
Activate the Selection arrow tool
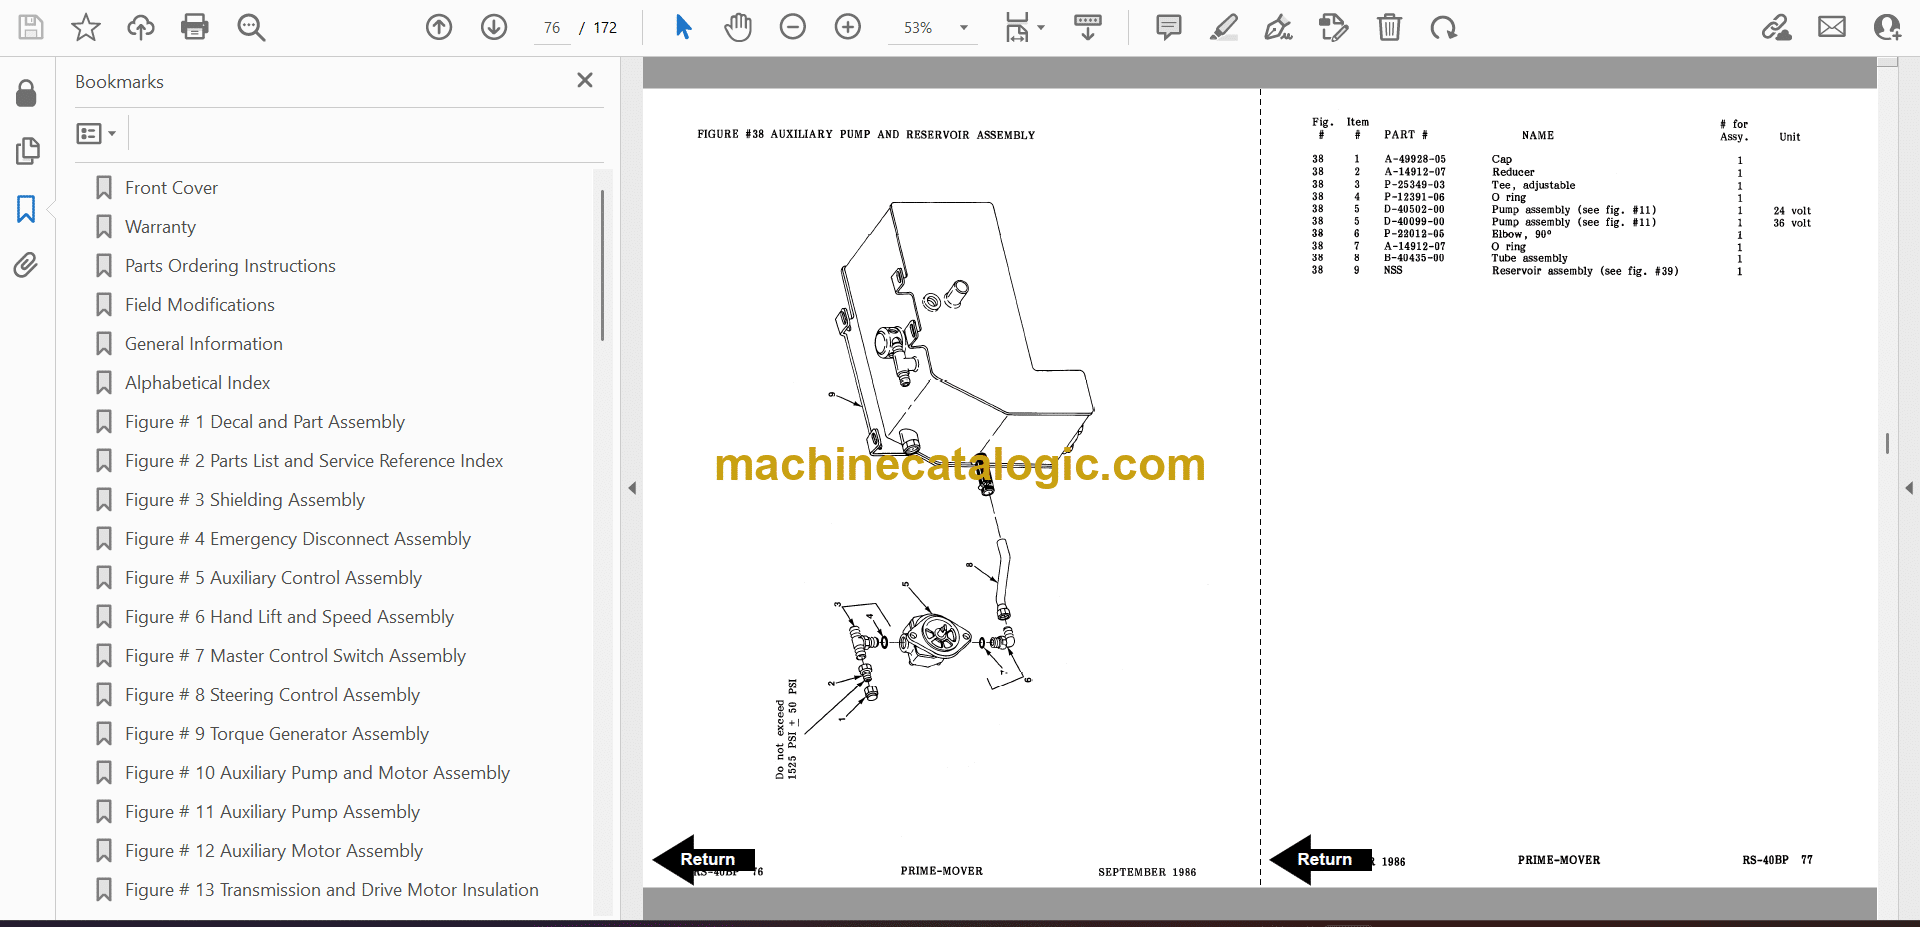[684, 27]
